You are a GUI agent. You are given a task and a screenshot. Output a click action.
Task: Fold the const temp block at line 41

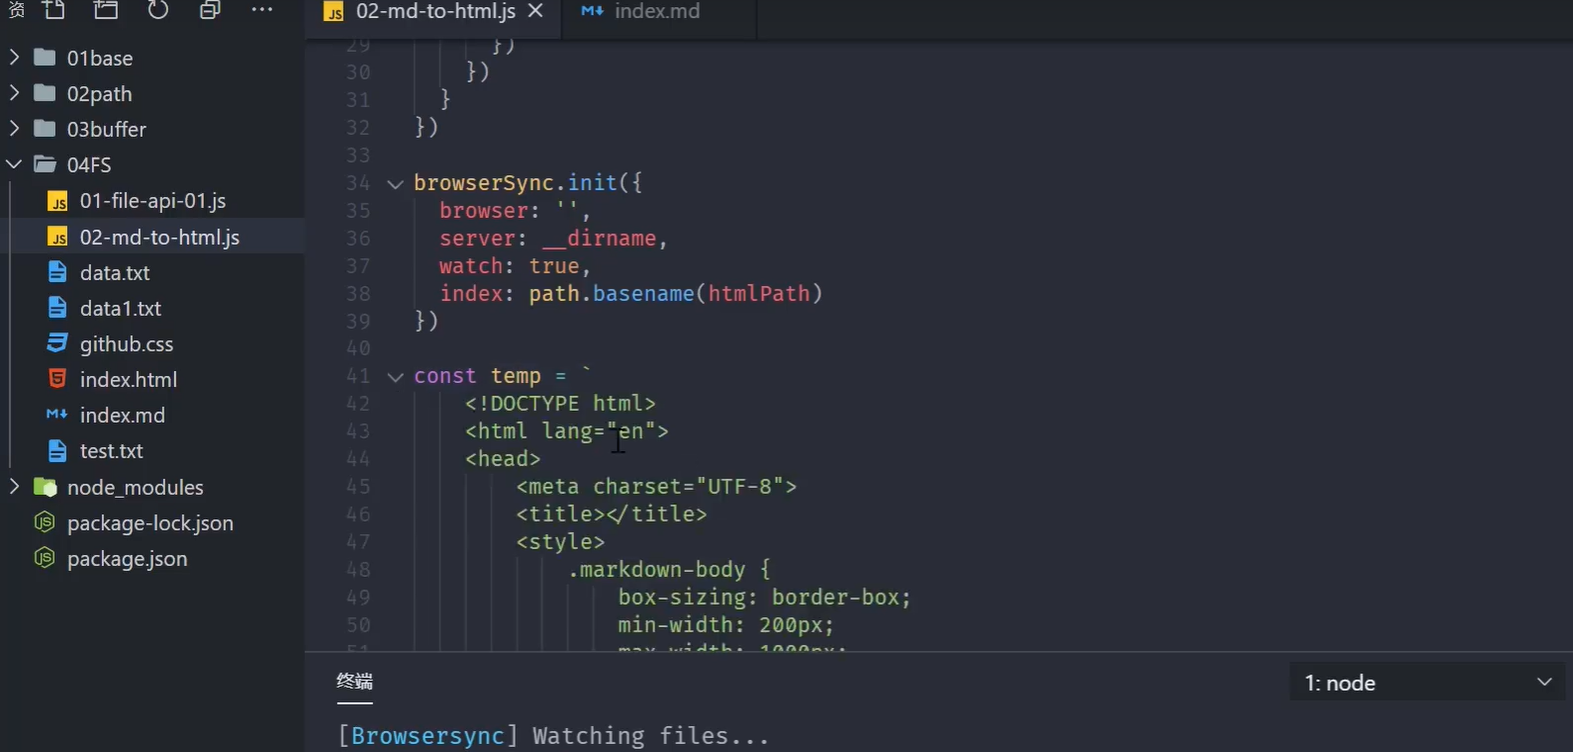click(395, 377)
